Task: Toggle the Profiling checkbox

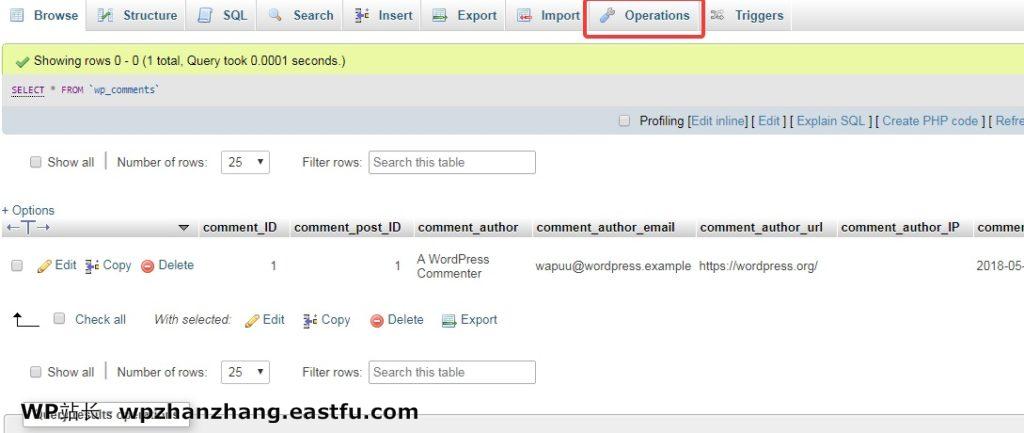Action: (624, 121)
